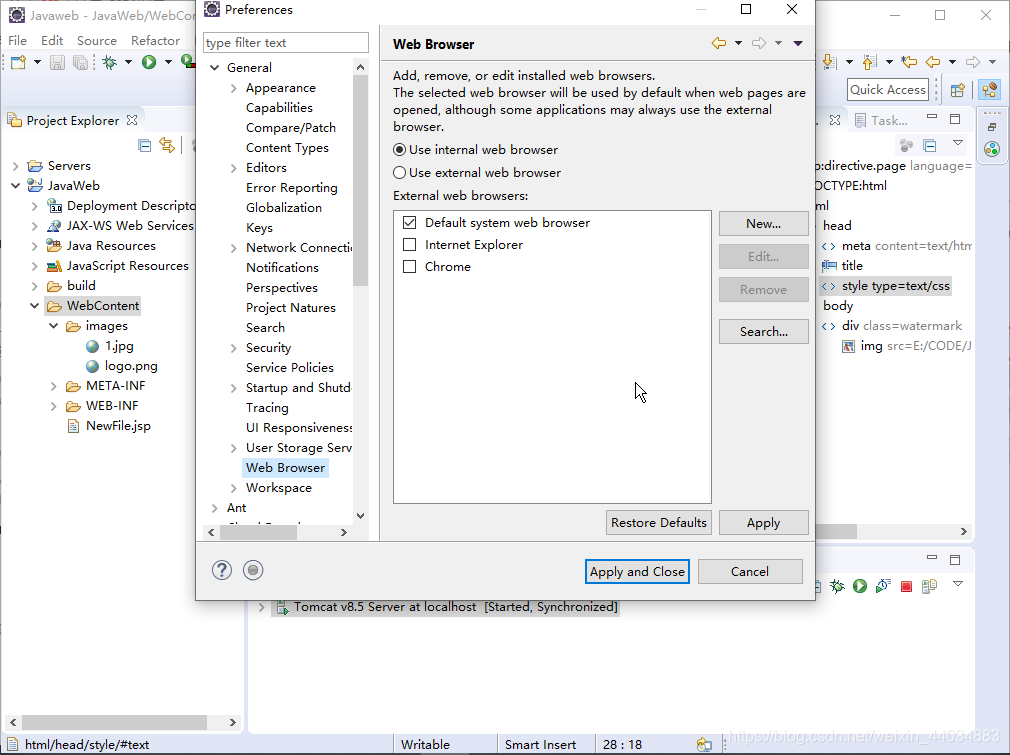This screenshot has height=755, width=1010.
Task: Open the File menu
Action: coord(17,41)
